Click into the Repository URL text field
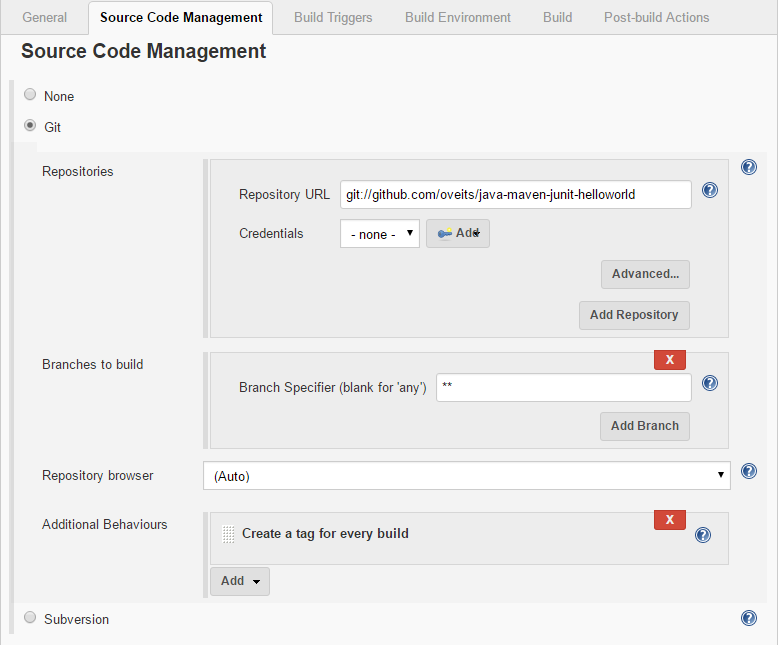778x645 pixels. click(x=515, y=194)
